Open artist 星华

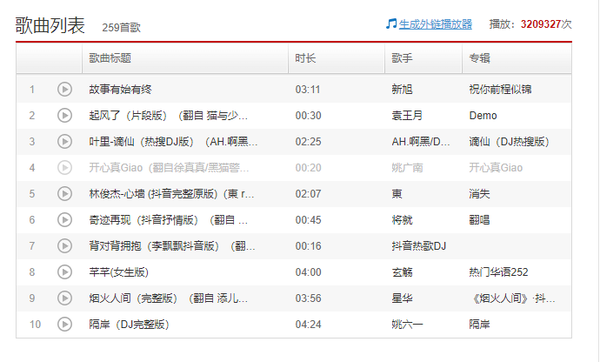(x=402, y=298)
